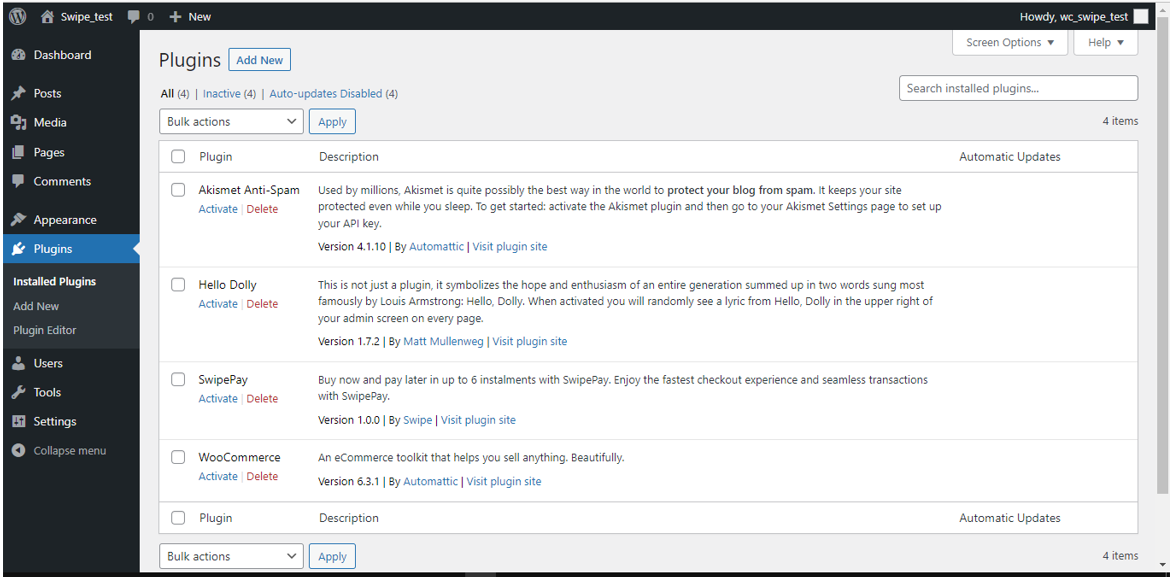Click the Collapse menu arrow icon
This screenshot has height=577, width=1173.
(19, 451)
